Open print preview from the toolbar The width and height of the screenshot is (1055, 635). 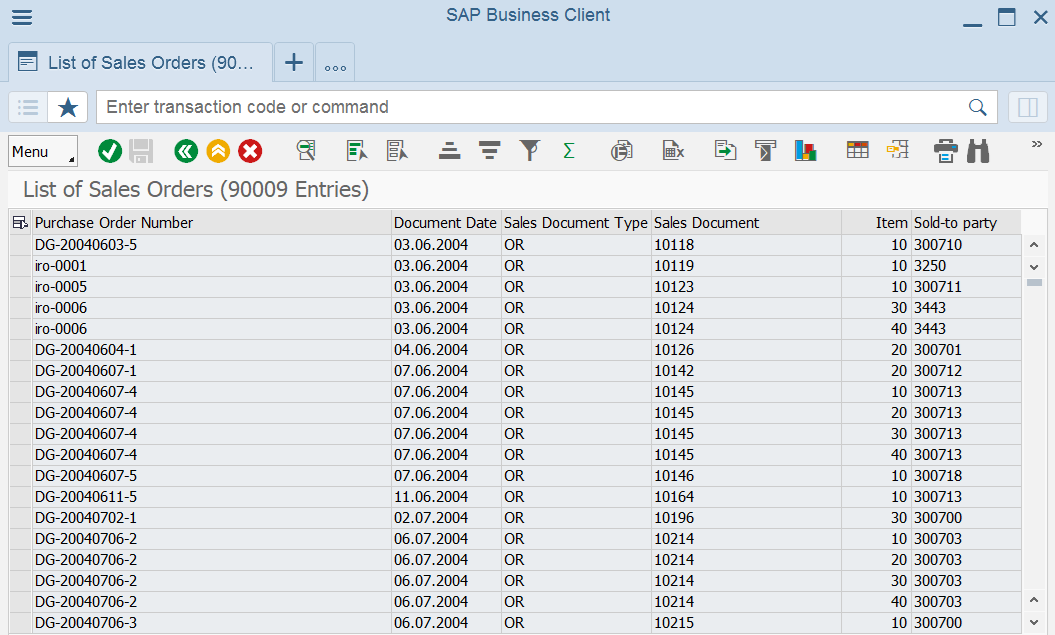pos(622,151)
